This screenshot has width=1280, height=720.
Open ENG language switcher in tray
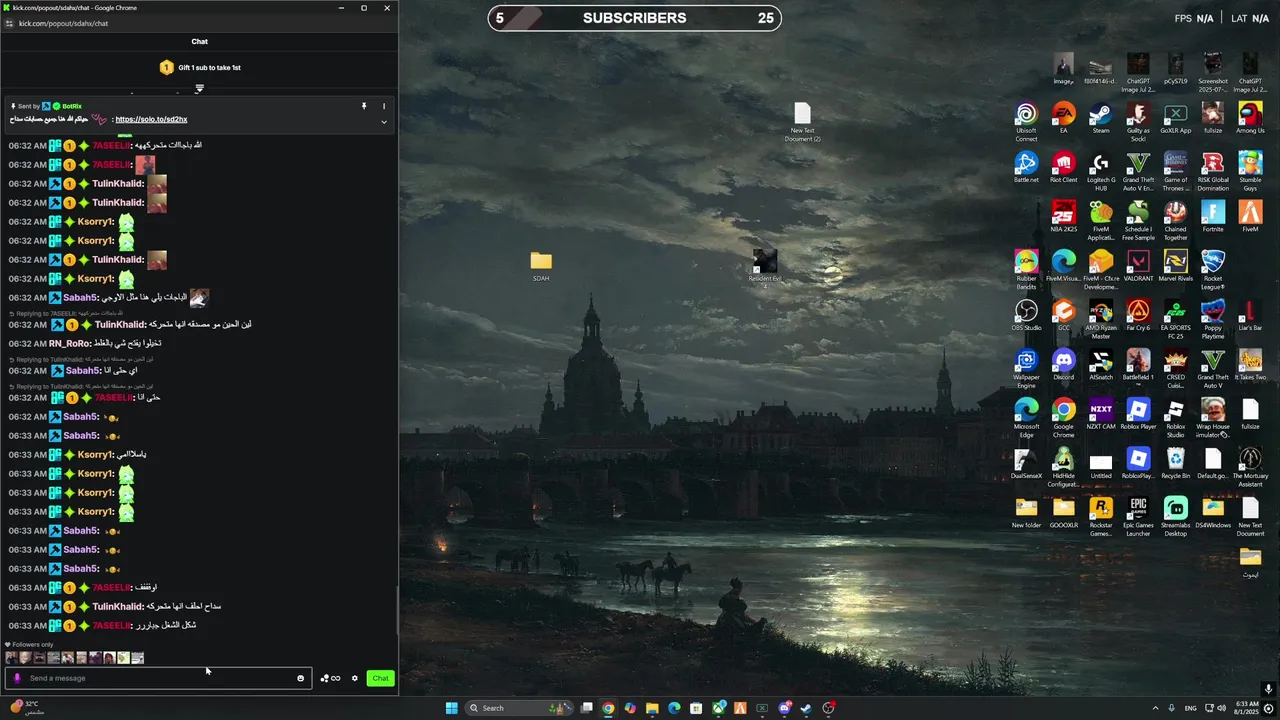tap(1191, 708)
